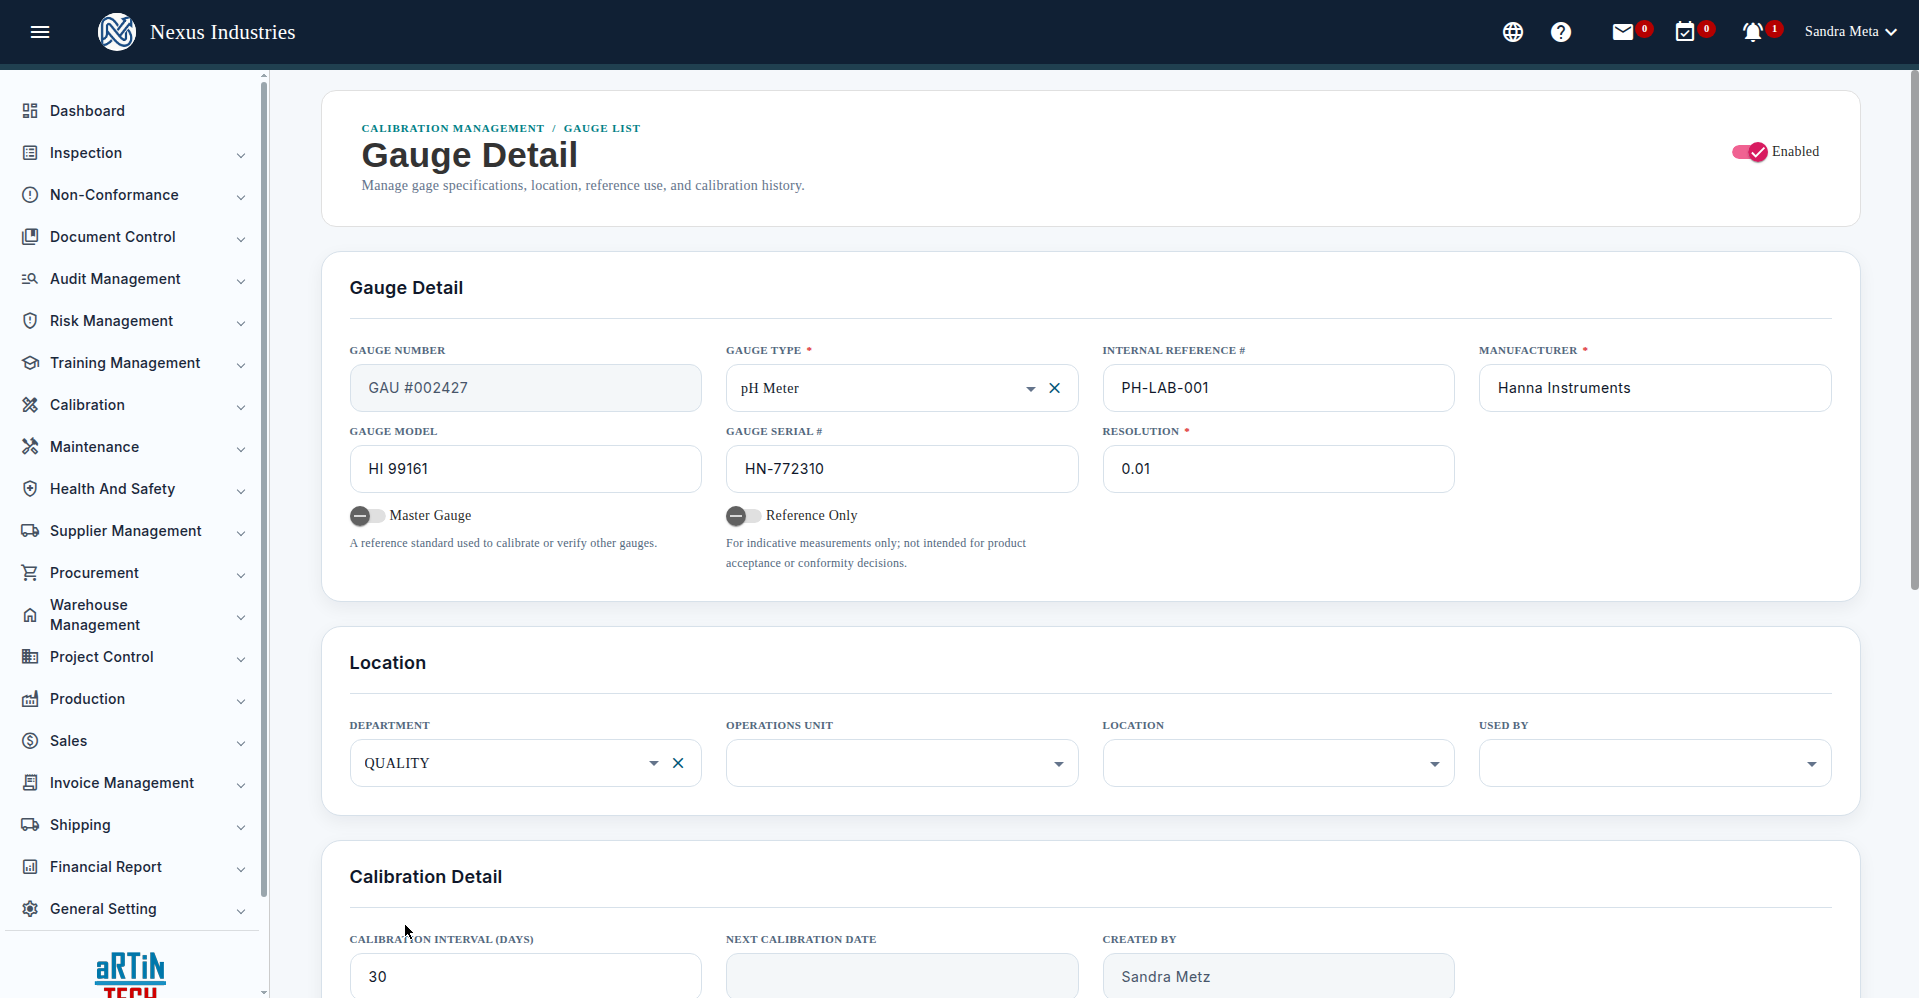Open the help question mark icon
This screenshot has height=998, width=1919.
tap(1561, 32)
